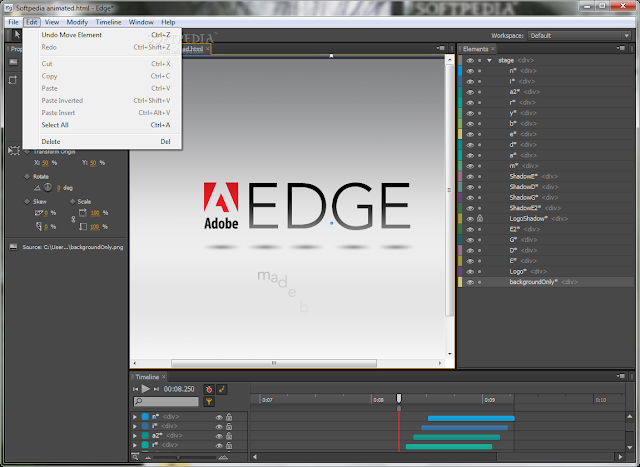The width and height of the screenshot is (640, 467).
Task: Click the yellow funnel filter icon in Timeline
Action: (209, 402)
